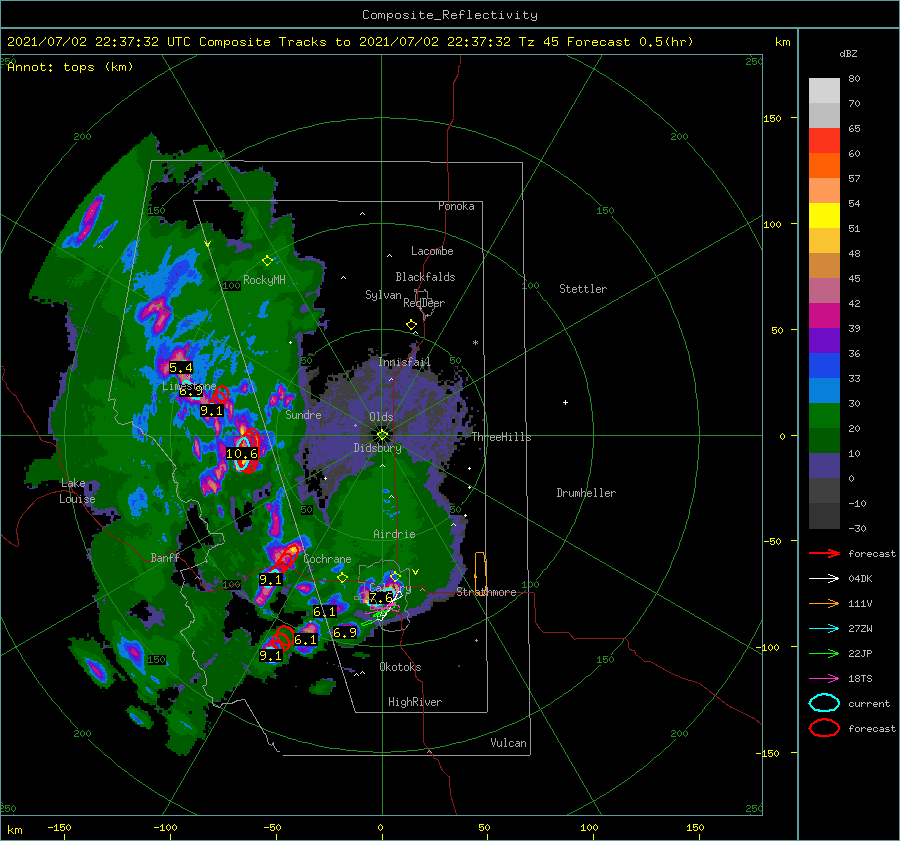Select the 65 dBZ red swatch

click(x=824, y=140)
